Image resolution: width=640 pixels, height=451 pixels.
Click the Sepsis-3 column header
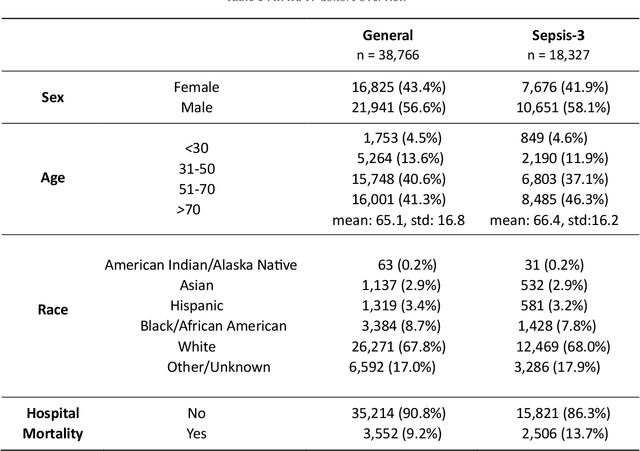(x=559, y=35)
